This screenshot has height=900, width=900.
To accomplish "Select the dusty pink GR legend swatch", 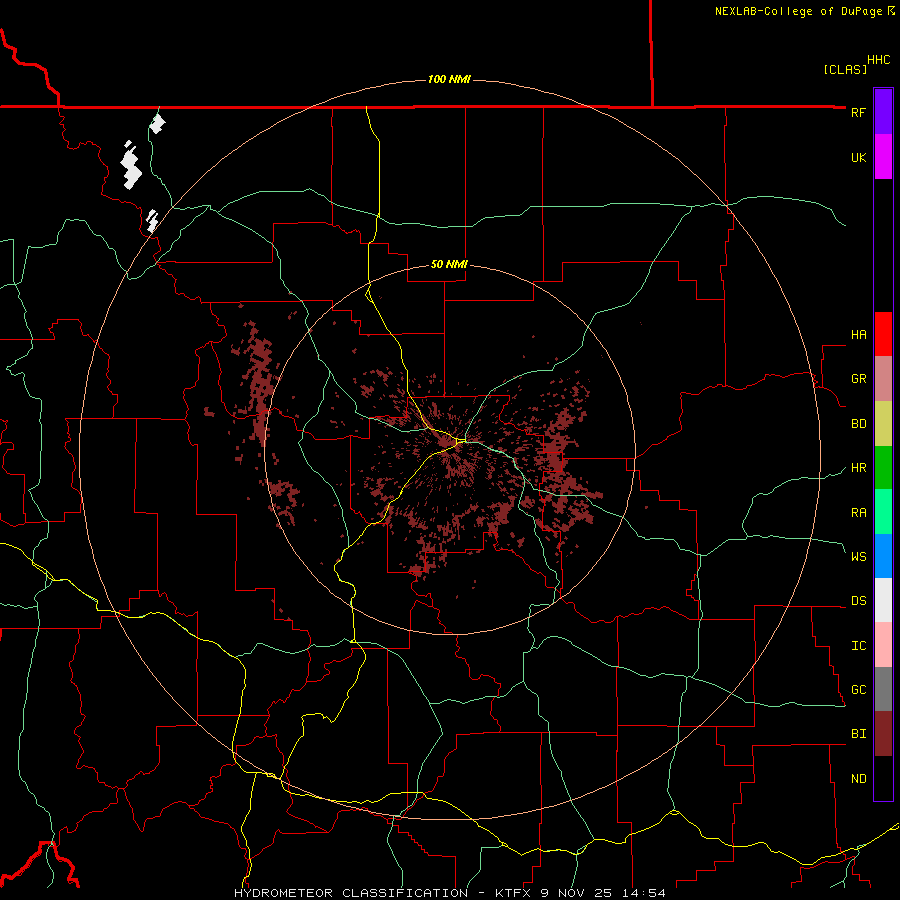I will click(883, 378).
